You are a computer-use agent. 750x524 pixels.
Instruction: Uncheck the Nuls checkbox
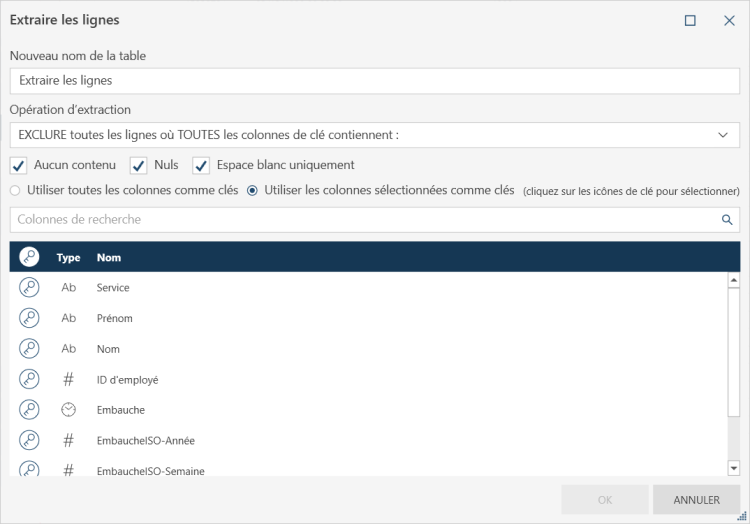tap(139, 165)
